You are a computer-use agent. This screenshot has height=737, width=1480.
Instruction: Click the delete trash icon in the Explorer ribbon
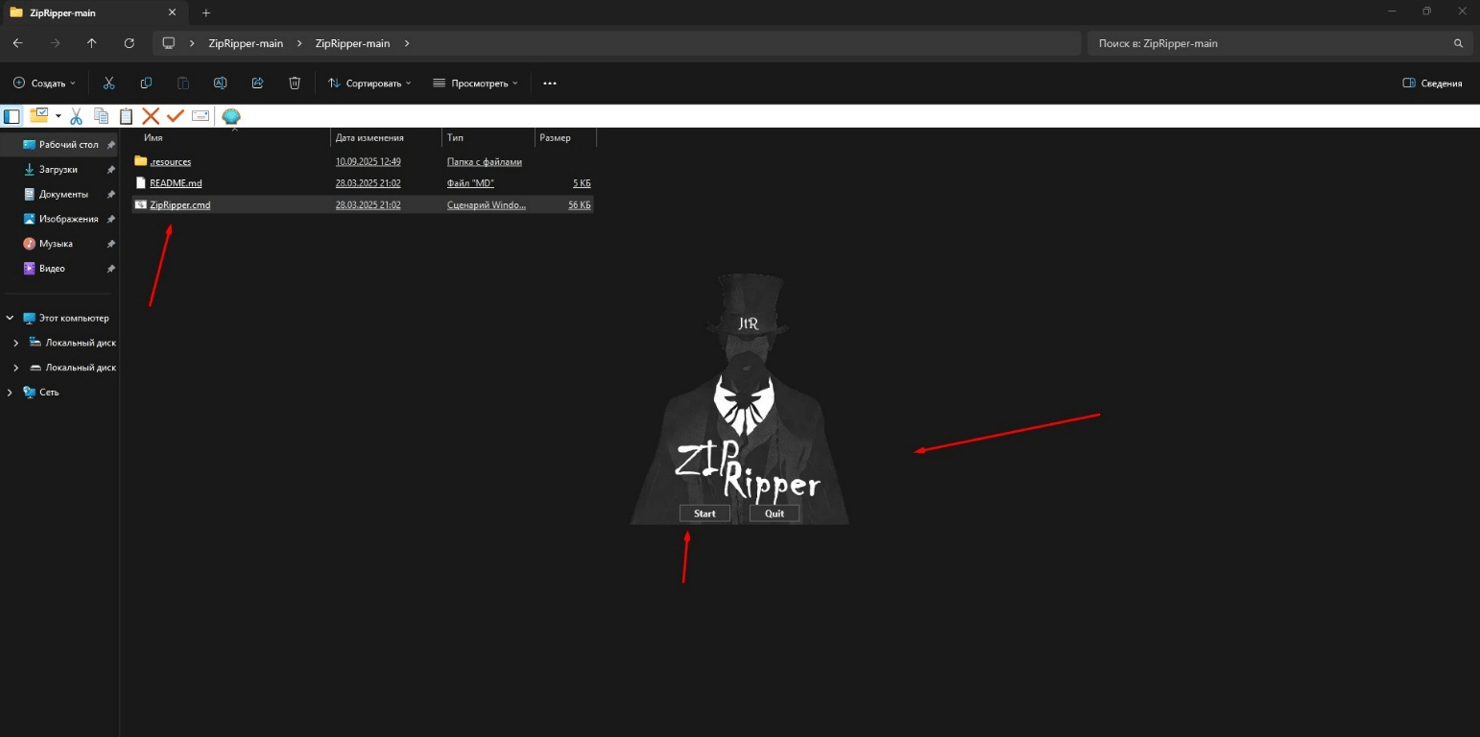(x=294, y=83)
